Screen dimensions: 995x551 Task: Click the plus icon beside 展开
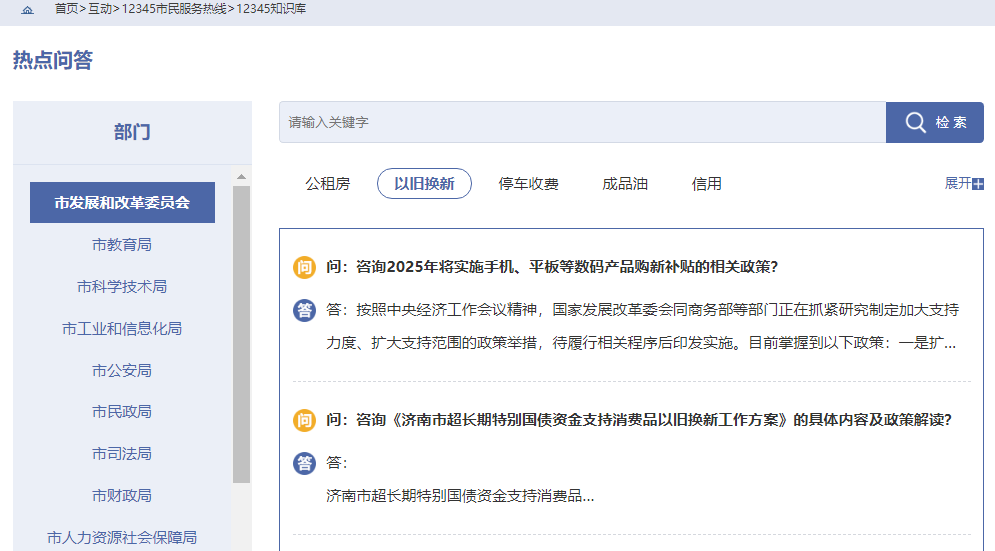pos(978,184)
